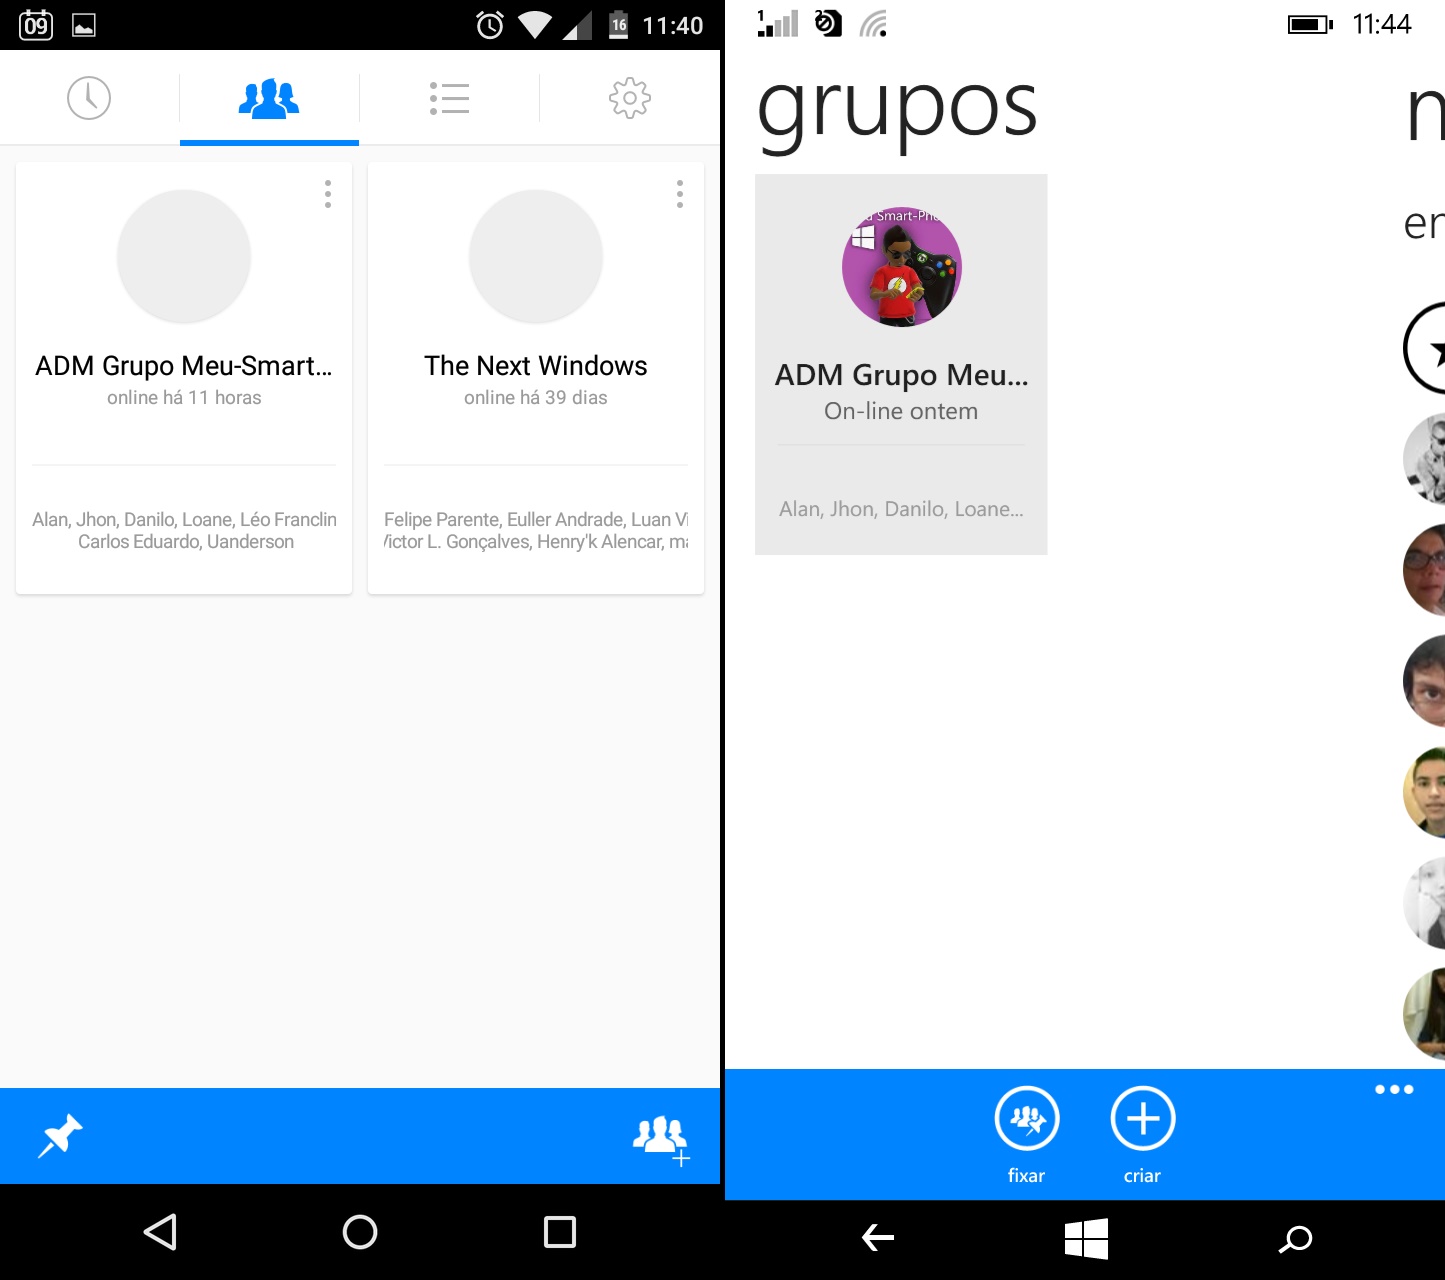Open The Next Windows group card

536,379
